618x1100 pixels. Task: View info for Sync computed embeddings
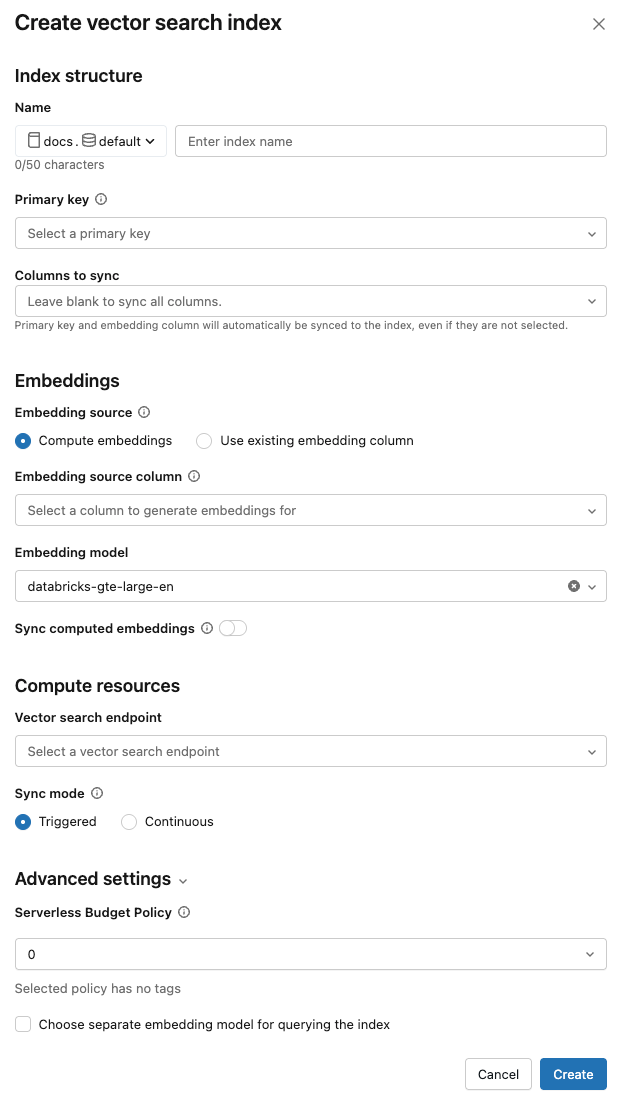pos(208,628)
